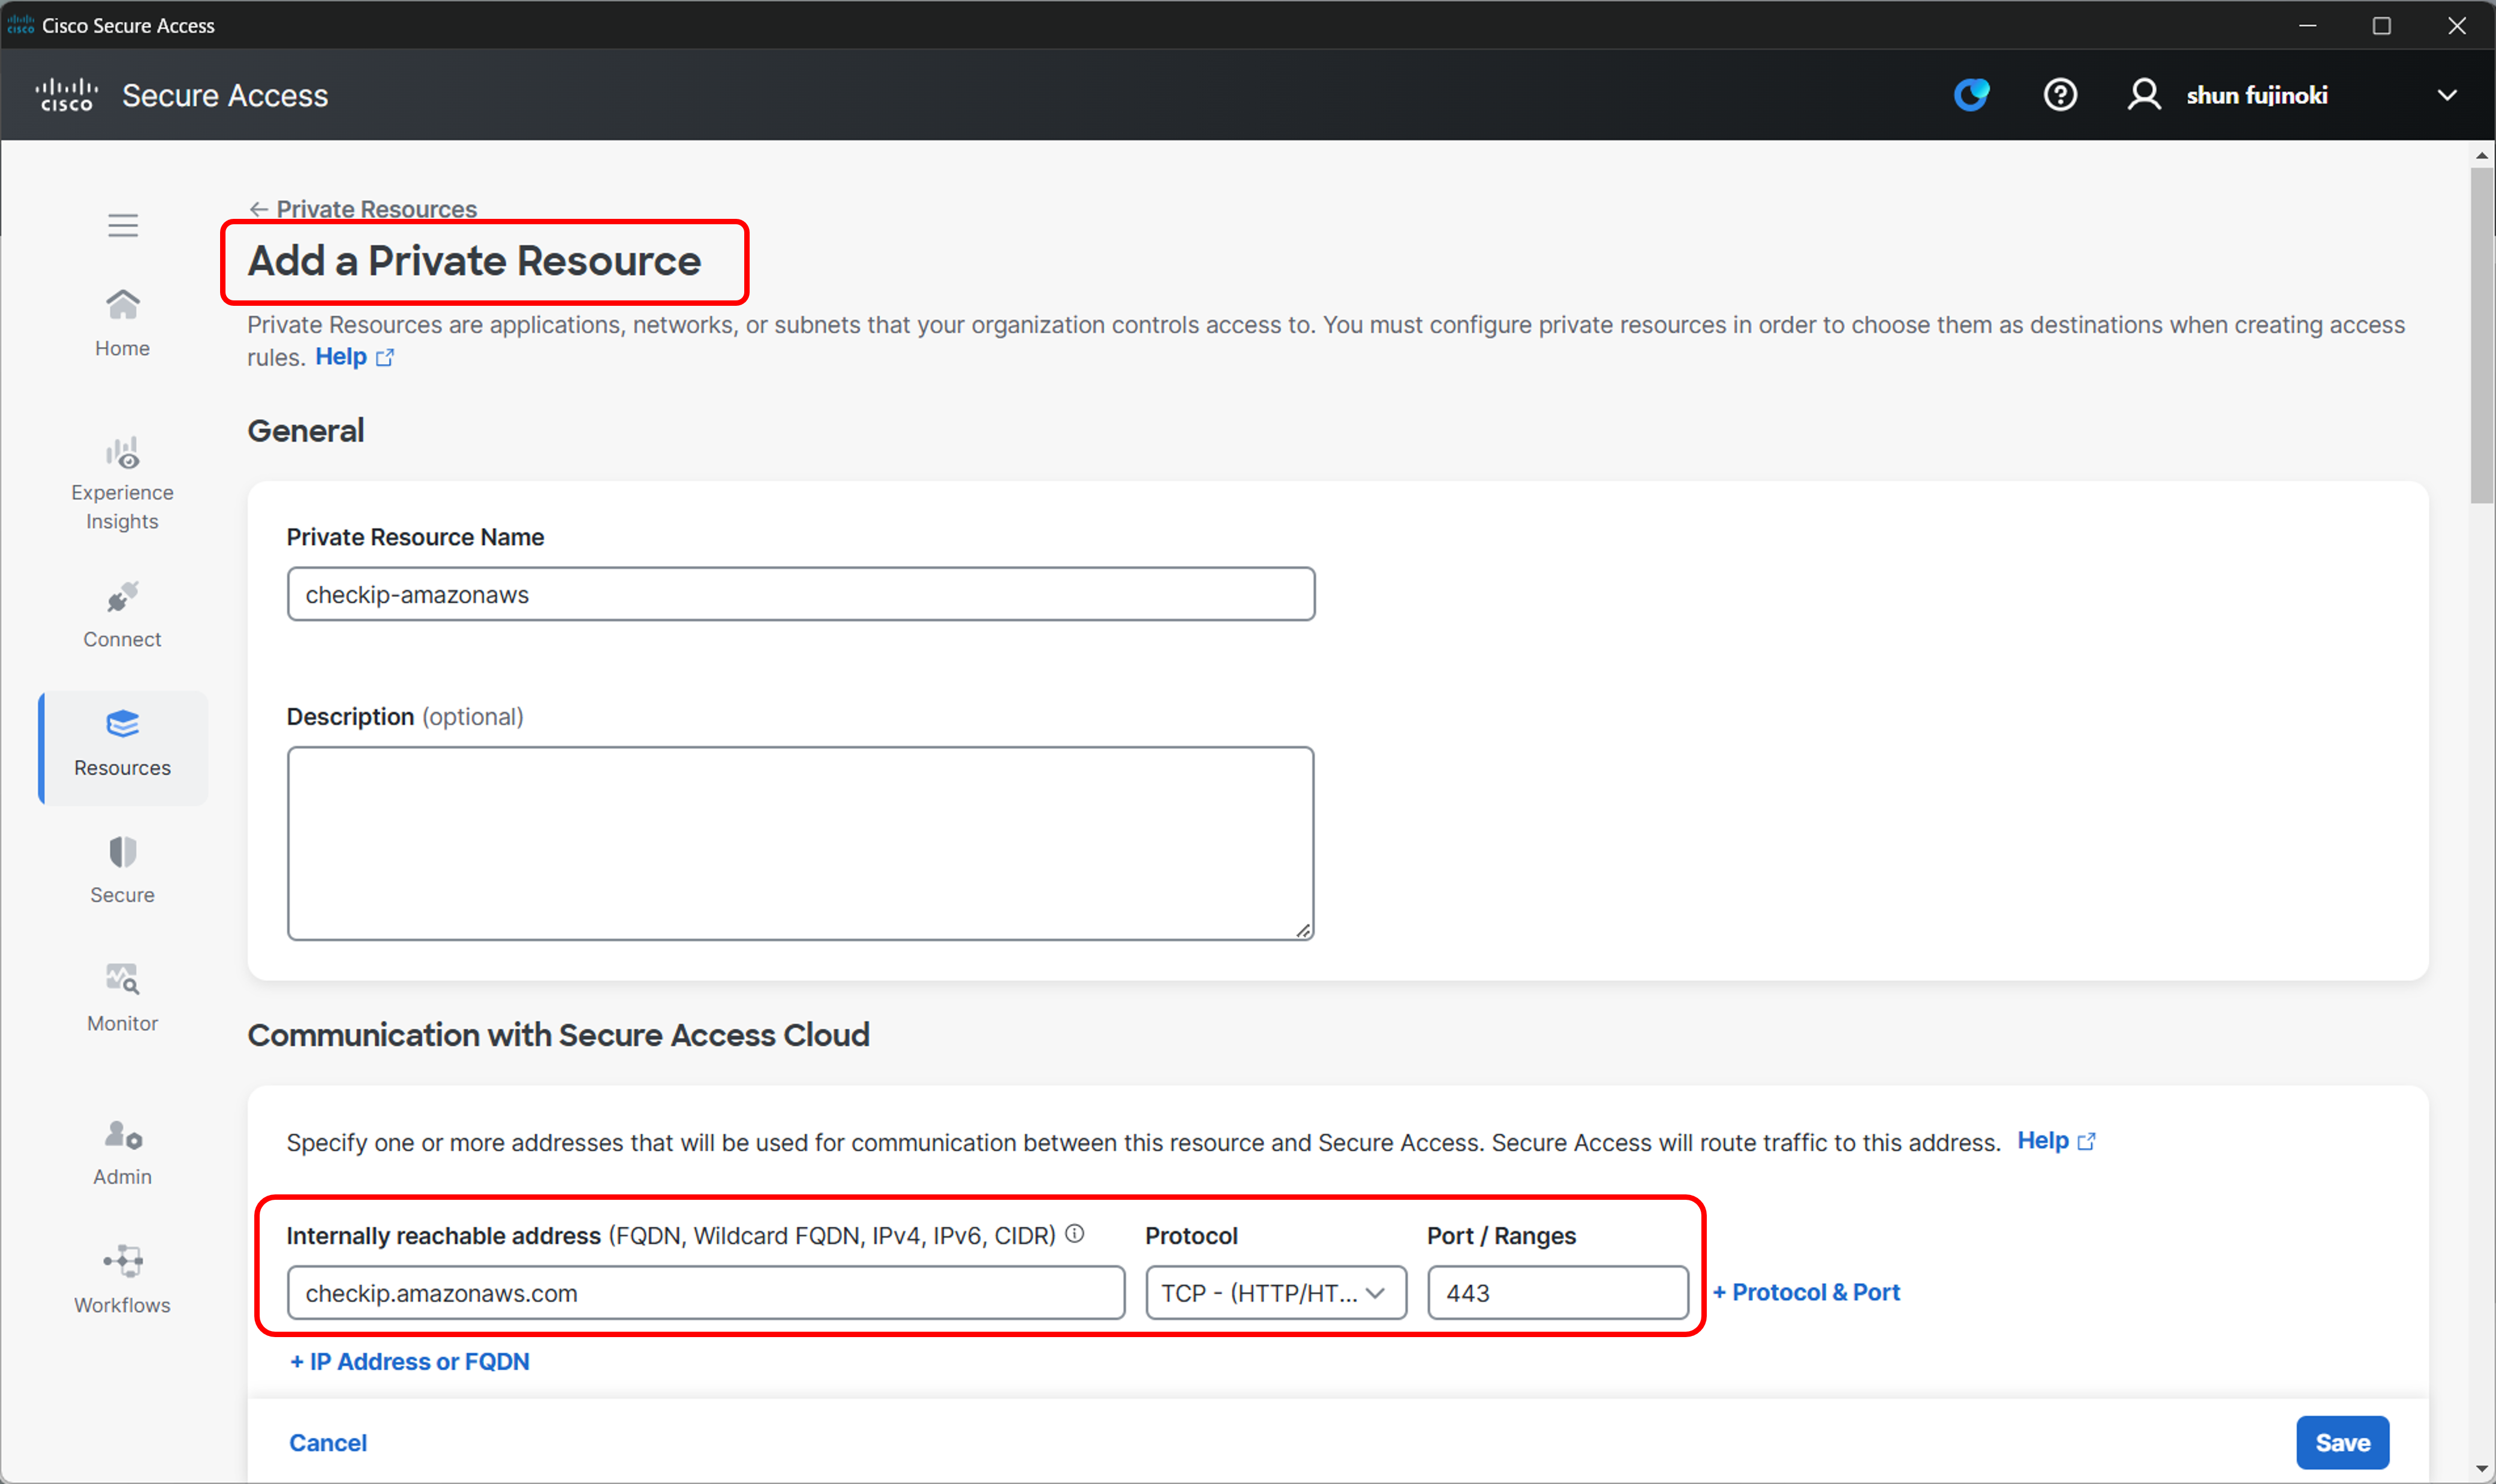Save the private resource

pos(2342,1442)
